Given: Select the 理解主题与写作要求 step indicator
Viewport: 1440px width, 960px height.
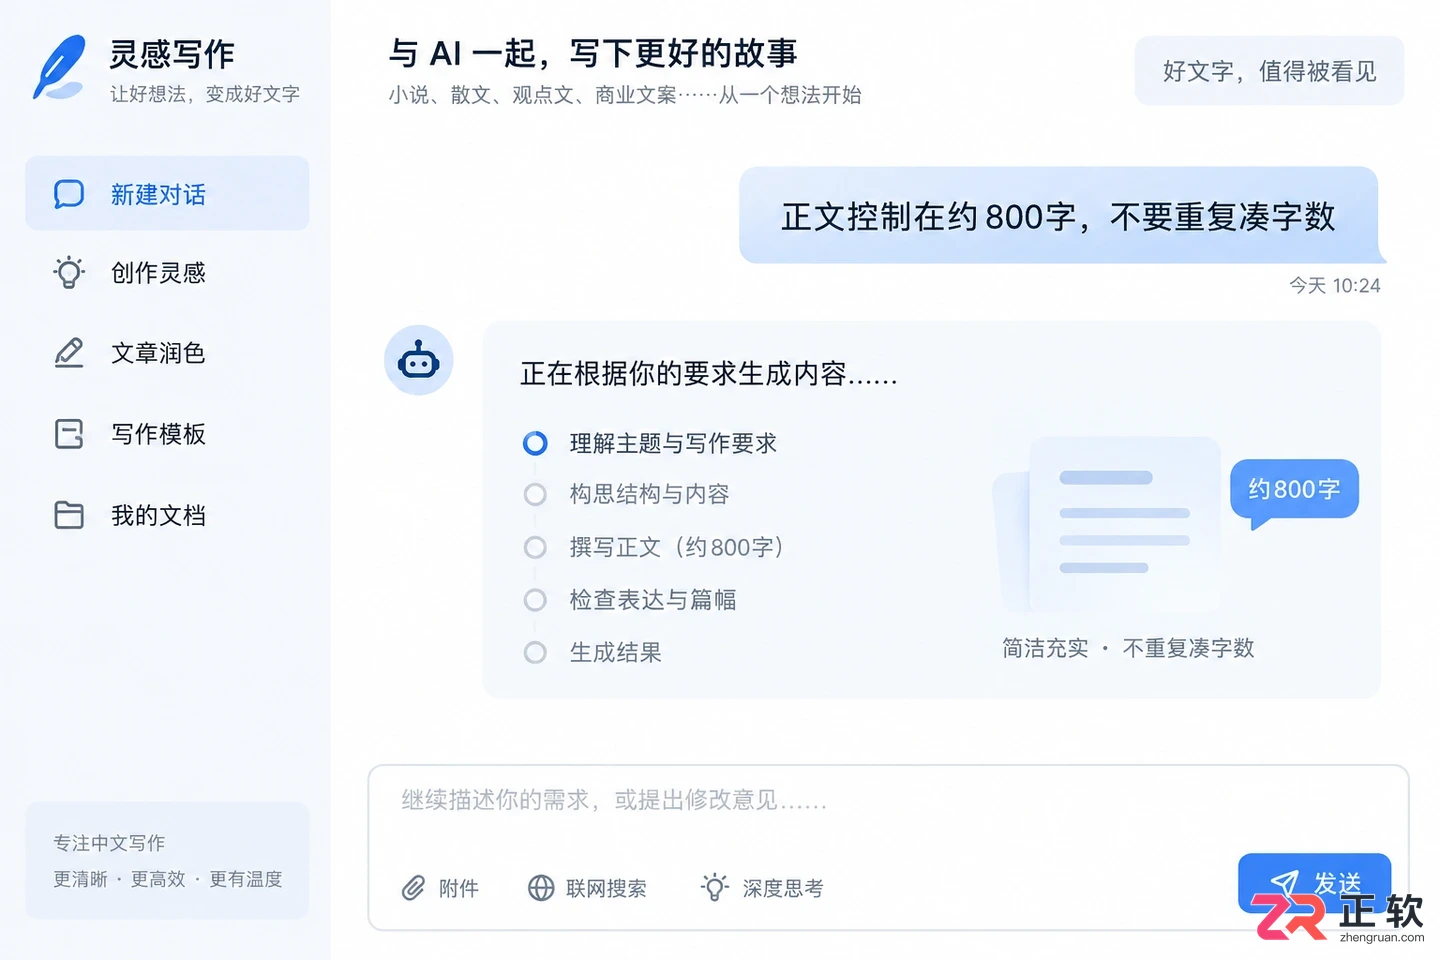Looking at the screenshot, I should pos(536,443).
